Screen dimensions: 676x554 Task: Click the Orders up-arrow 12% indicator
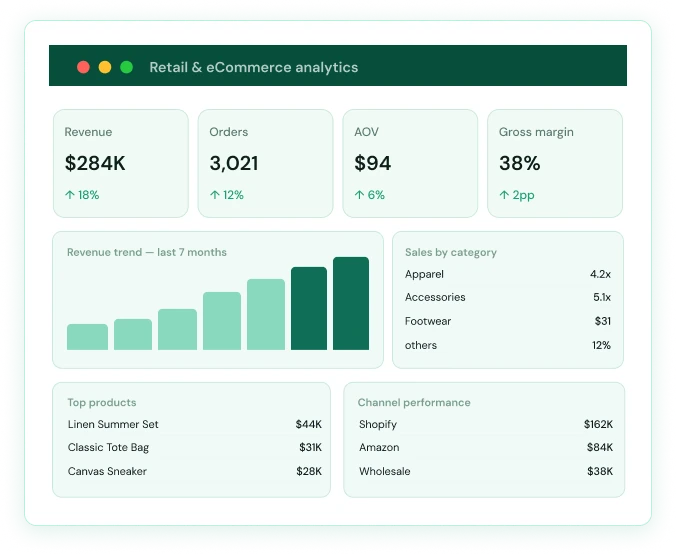tap(227, 195)
